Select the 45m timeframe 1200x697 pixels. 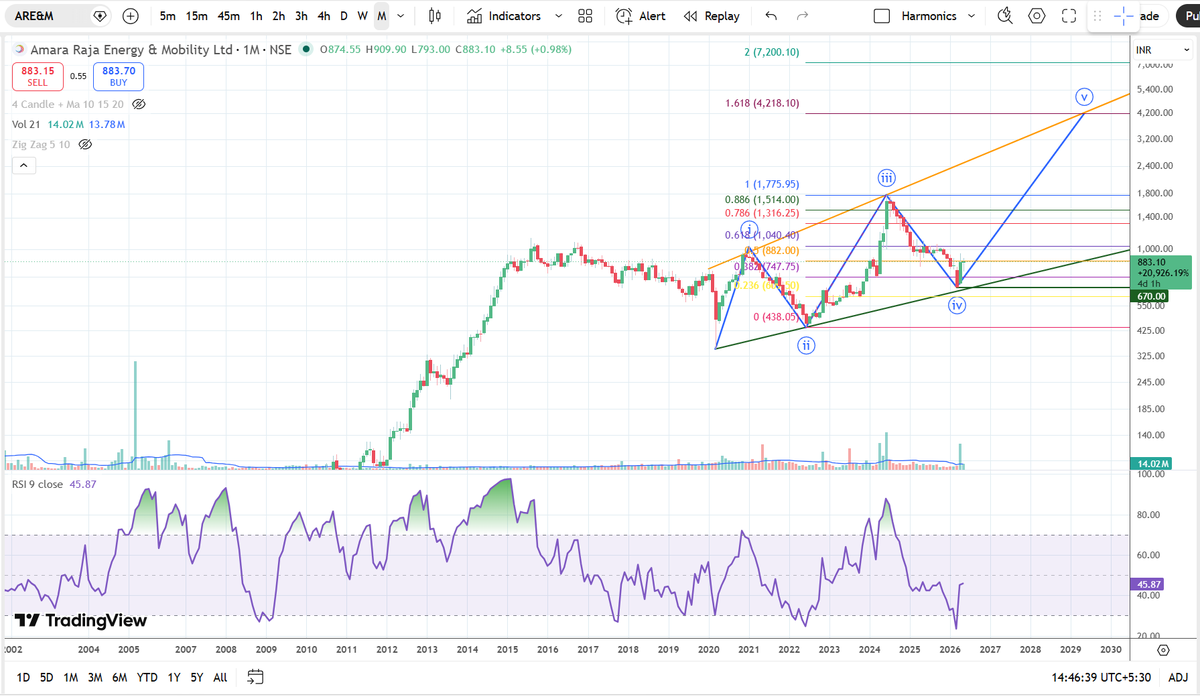pyautogui.click(x=229, y=16)
